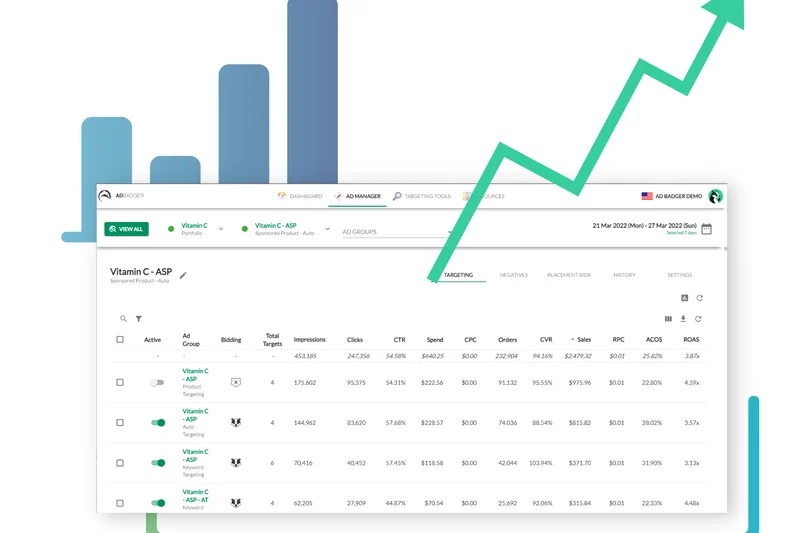The height and width of the screenshot is (533, 800).
Task: Click the refresh icon next to the chart icon
Action: (x=699, y=298)
